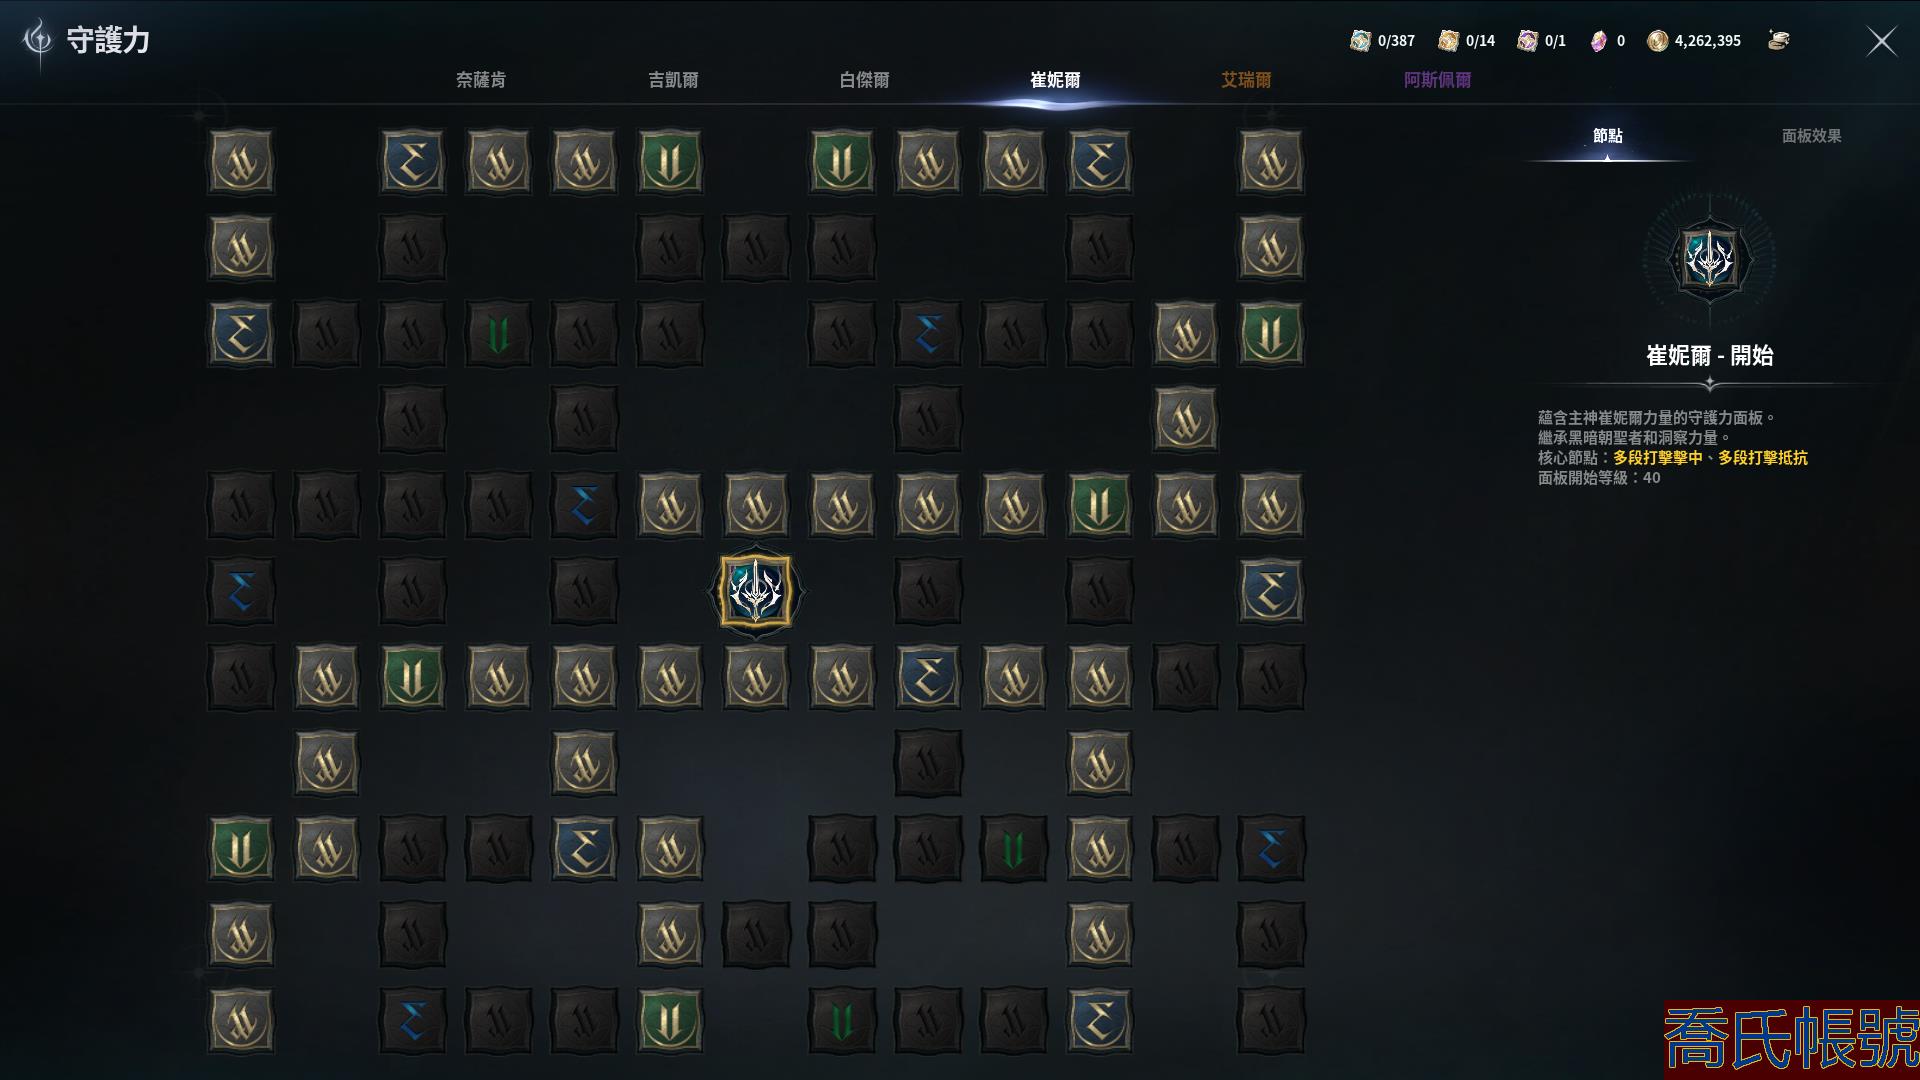This screenshot has height=1080, width=1920.
Task: Click the node preview emblem above 崔妮爾 - 開始
Action: [1709, 259]
